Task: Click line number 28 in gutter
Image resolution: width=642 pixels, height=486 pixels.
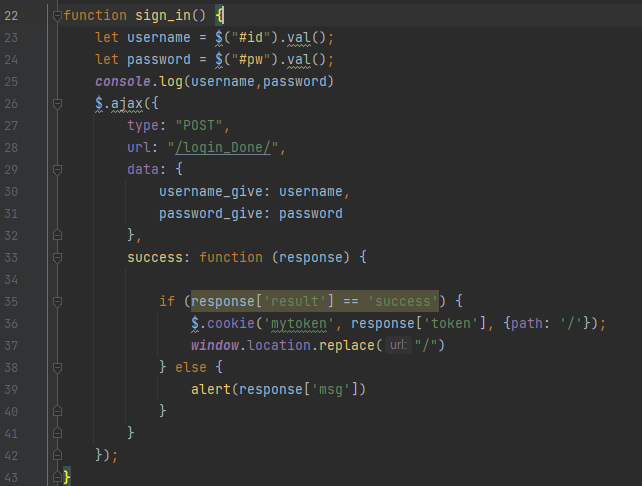Action: point(11,148)
